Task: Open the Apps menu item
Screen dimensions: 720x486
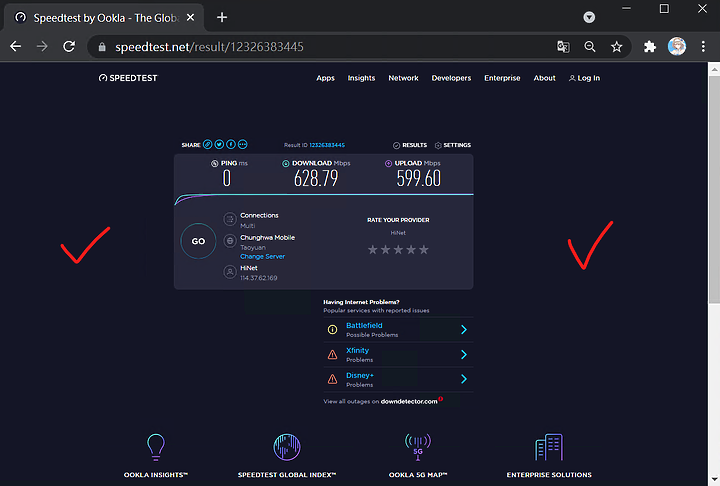Action: click(326, 78)
